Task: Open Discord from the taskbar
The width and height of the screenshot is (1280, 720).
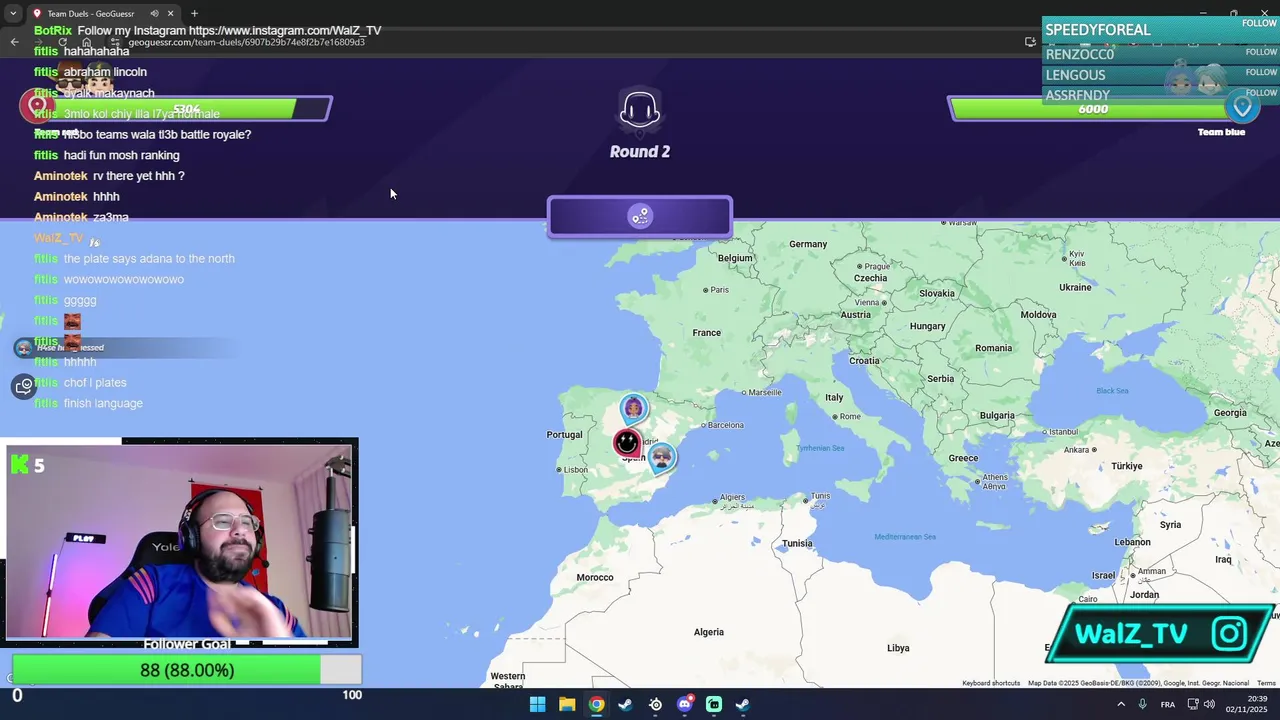Action: [684, 704]
